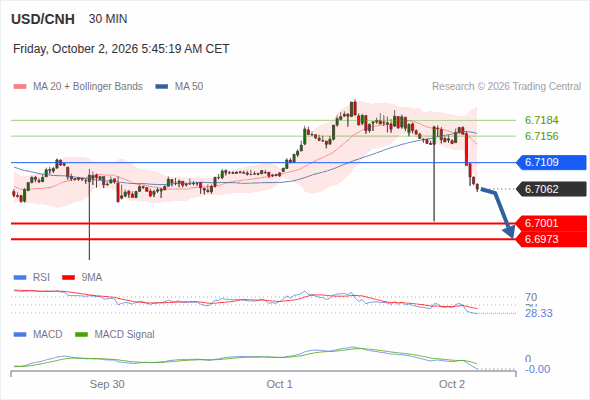This screenshot has height=400, width=590.
Task: Click the MA 20 + Bollinger Bands legend label
Action: [88, 87]
